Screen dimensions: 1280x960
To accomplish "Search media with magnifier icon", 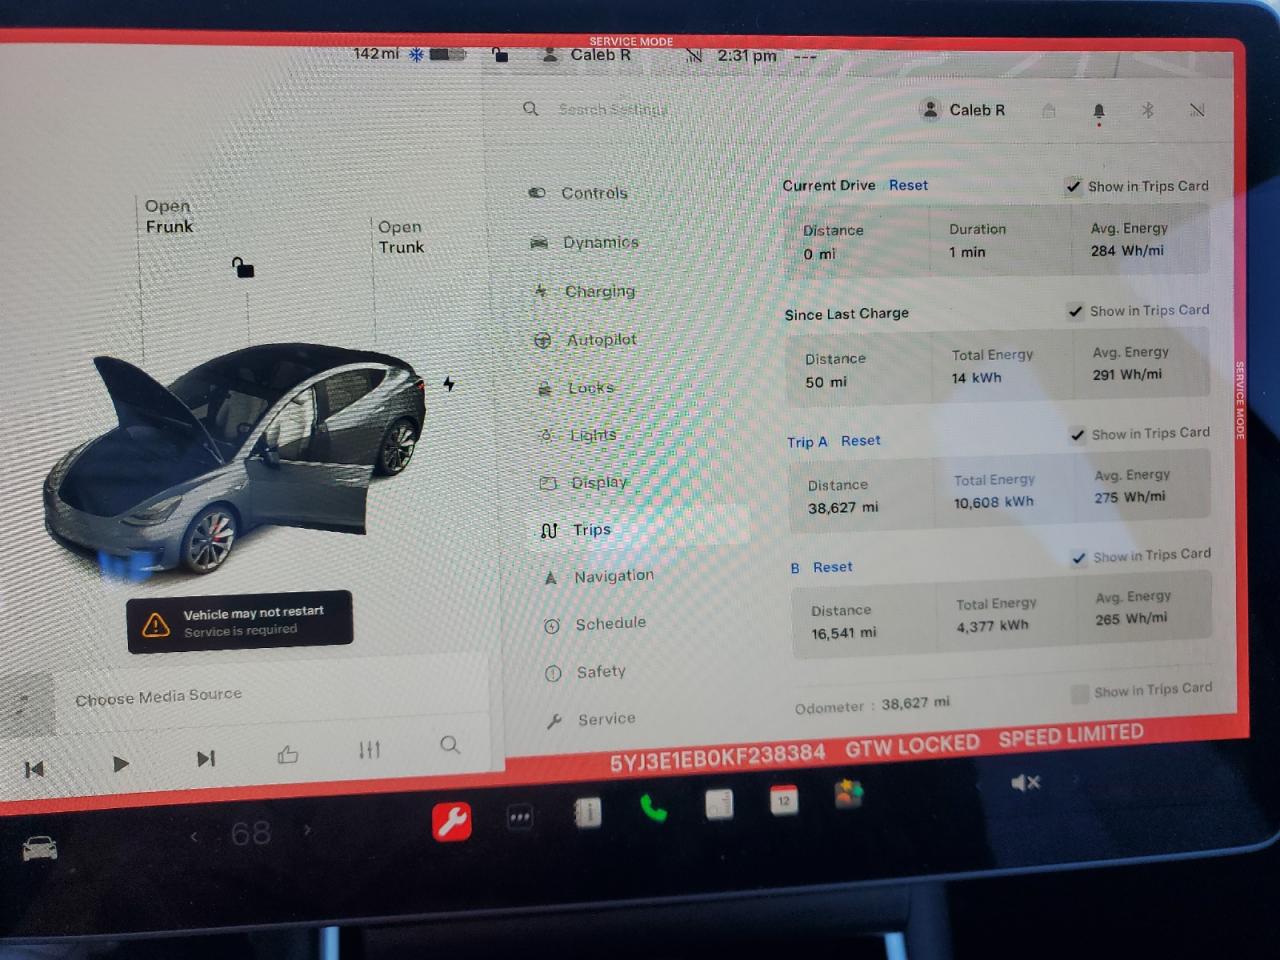I will pyautogui.click(x=450, y=744).
